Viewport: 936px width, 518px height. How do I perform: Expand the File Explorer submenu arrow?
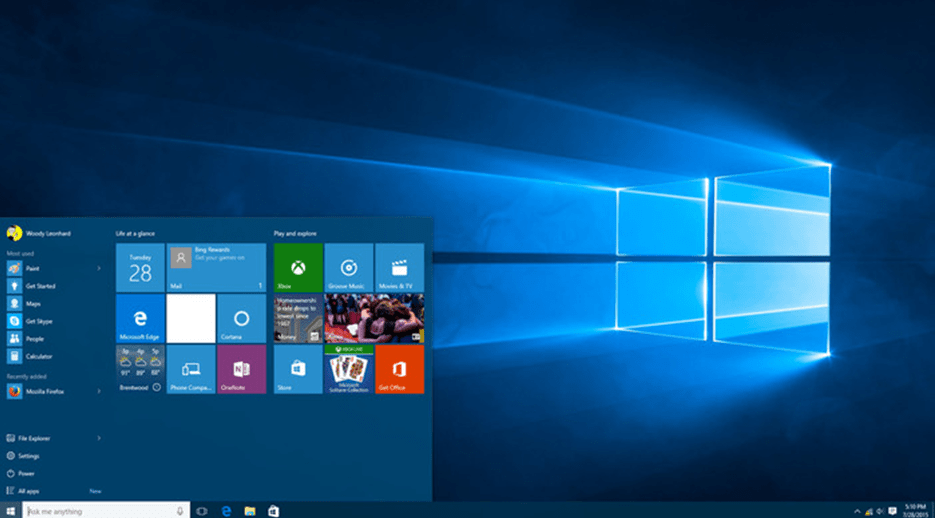click(x=98, y=438)
